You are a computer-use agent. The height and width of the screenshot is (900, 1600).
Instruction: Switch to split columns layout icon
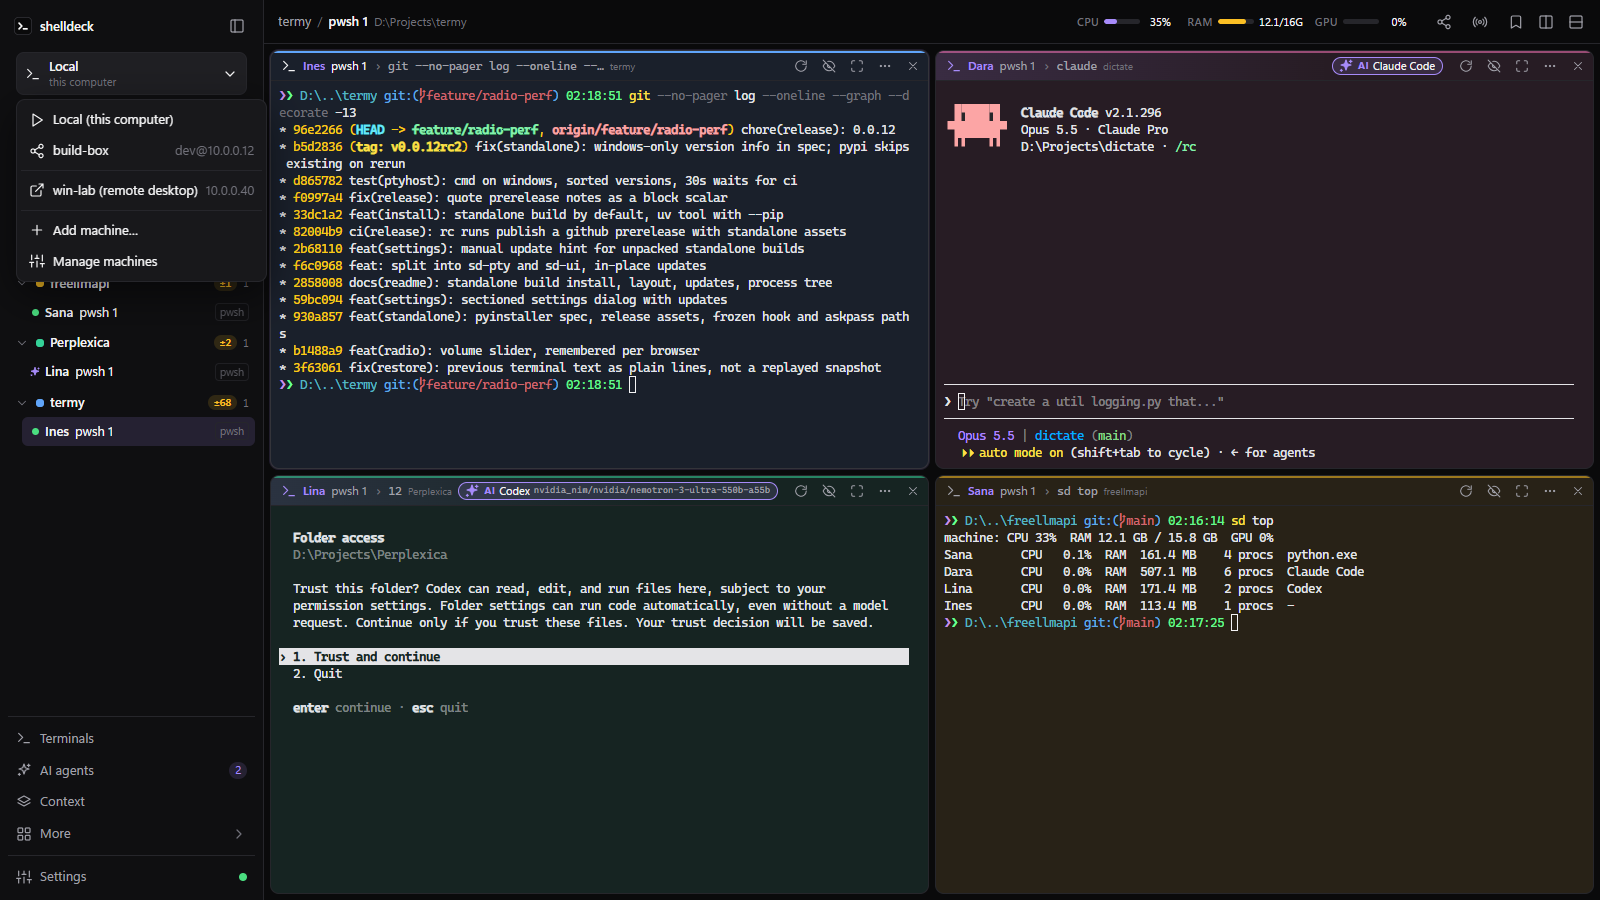tap(1546, 22)
